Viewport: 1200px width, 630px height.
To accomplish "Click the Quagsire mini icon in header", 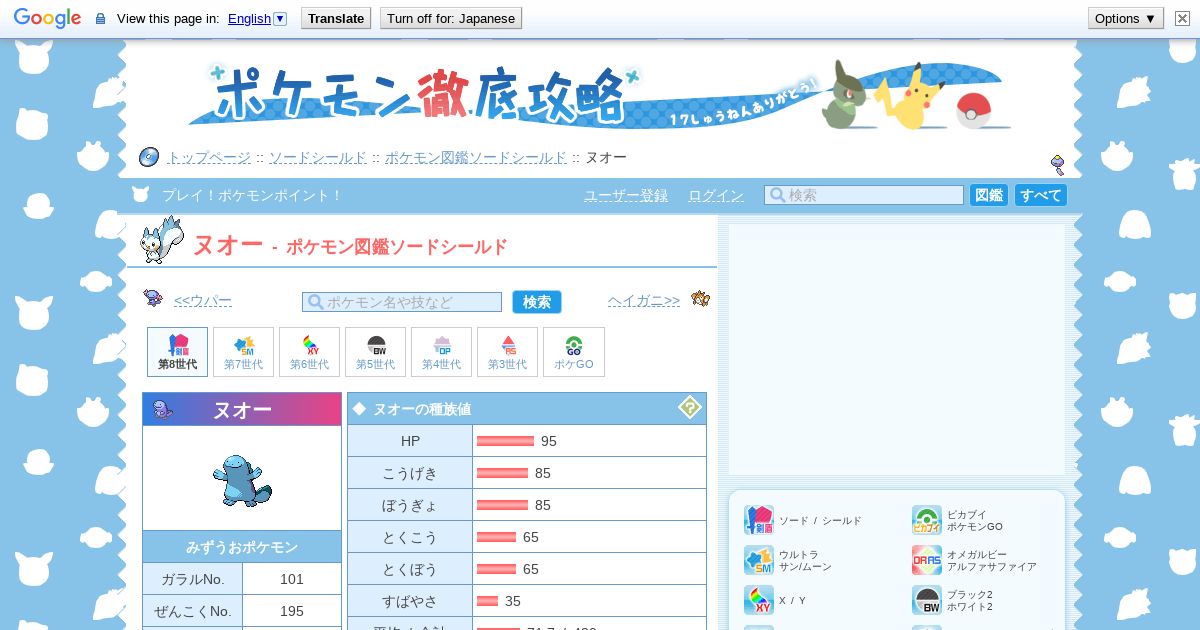I will point(163,409).
